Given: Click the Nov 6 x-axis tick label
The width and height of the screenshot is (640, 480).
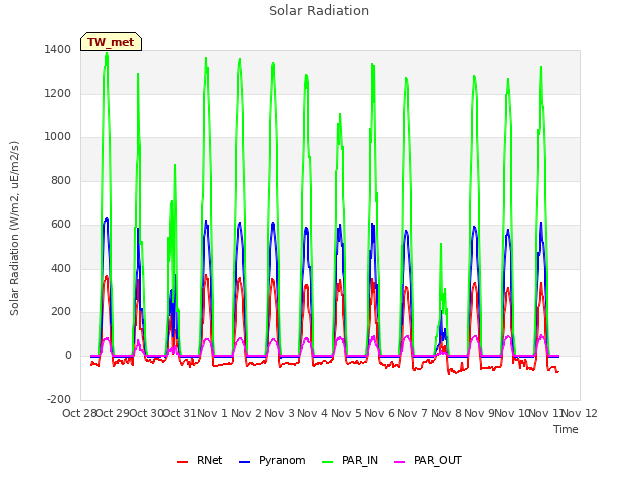Looking at the screenshot, I should click(380, 413).
